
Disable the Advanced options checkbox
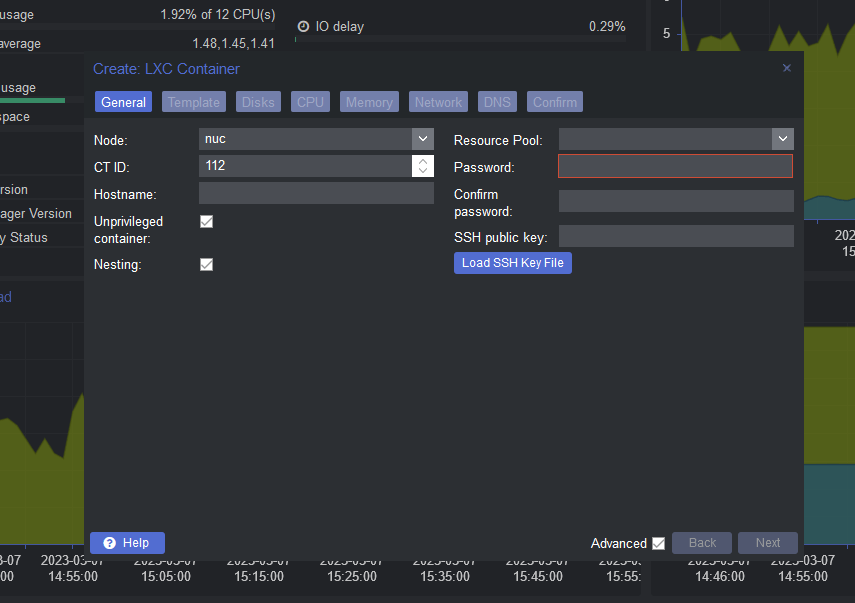658,544
